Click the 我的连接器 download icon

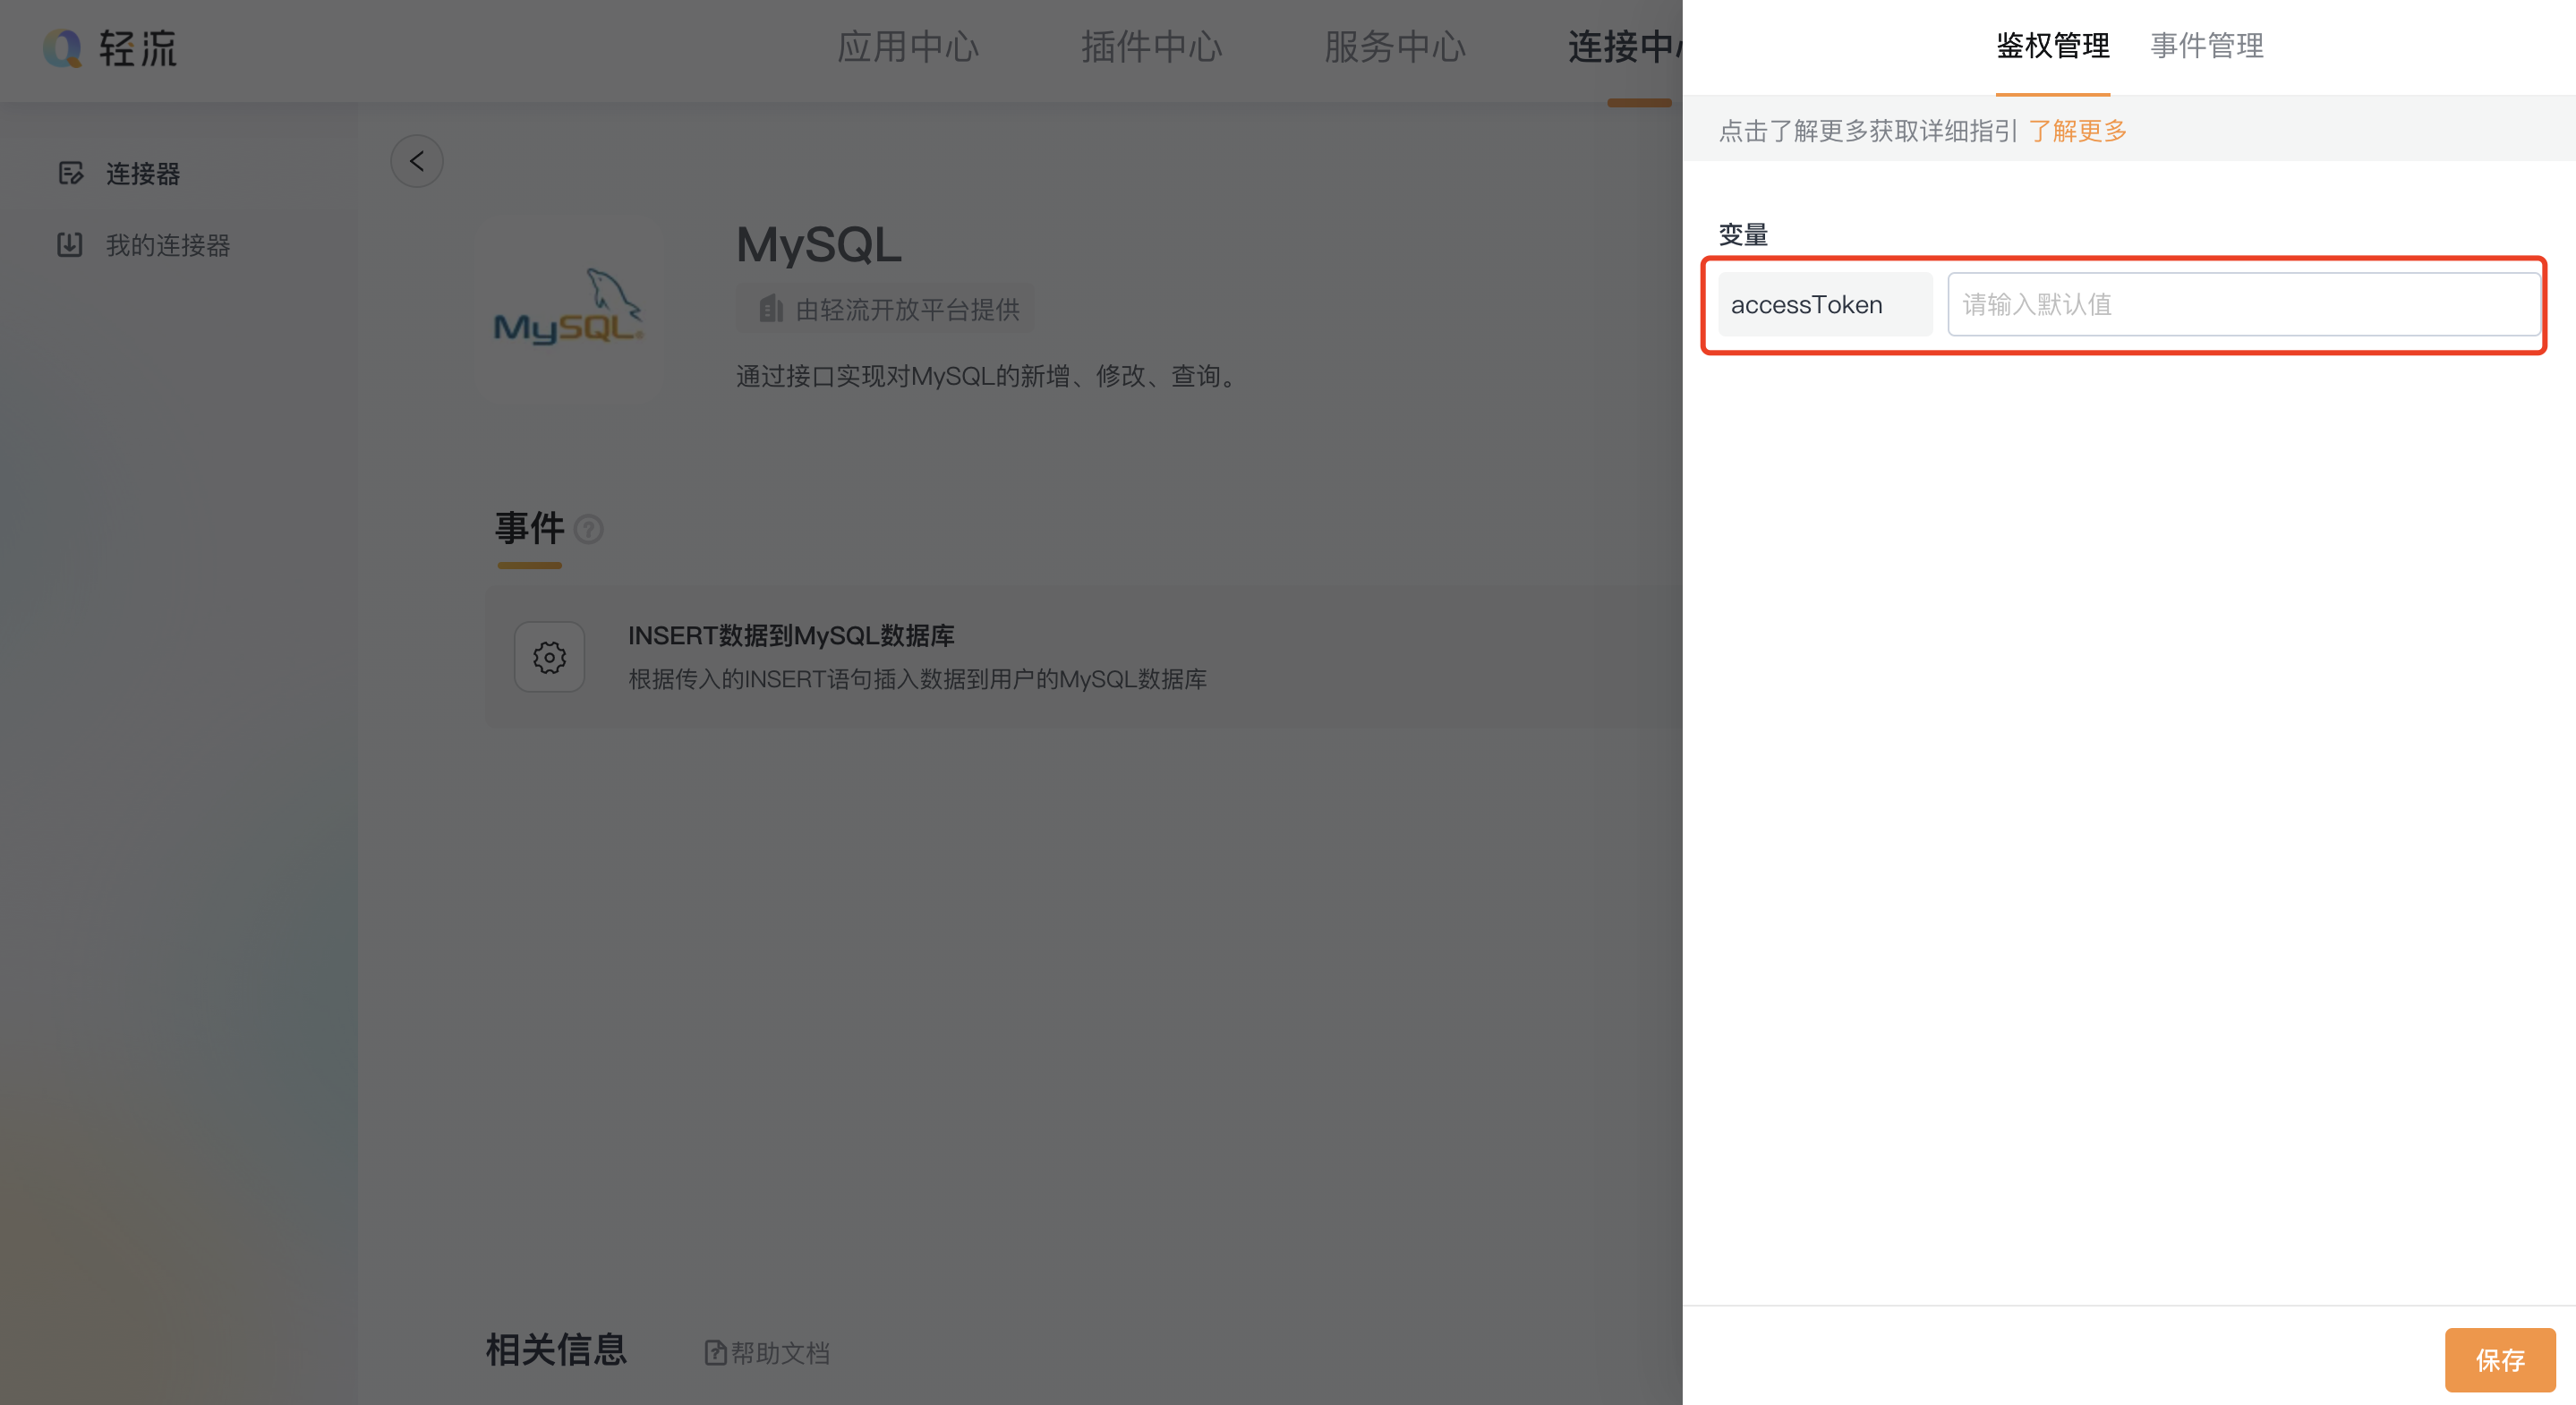point(70,245)
